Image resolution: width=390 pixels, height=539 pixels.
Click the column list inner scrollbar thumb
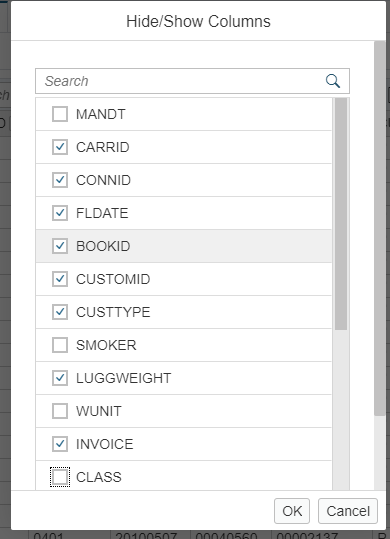point(341,214)
